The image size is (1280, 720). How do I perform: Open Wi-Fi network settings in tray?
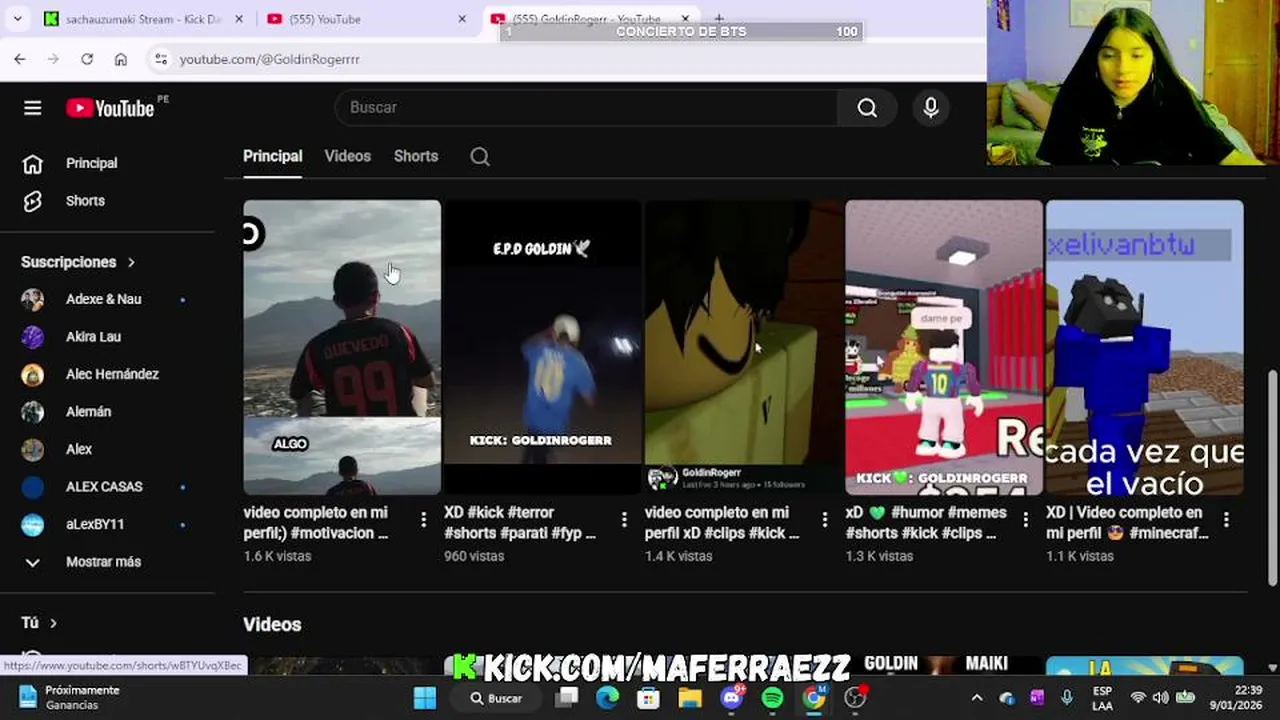pyautogui.click(x=1138, y=698)
